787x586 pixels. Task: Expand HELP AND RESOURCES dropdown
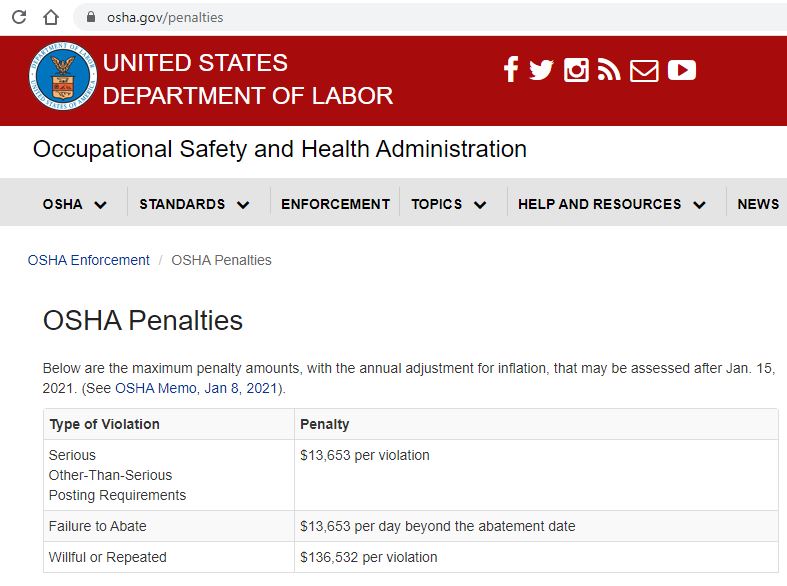pos(612,204)
